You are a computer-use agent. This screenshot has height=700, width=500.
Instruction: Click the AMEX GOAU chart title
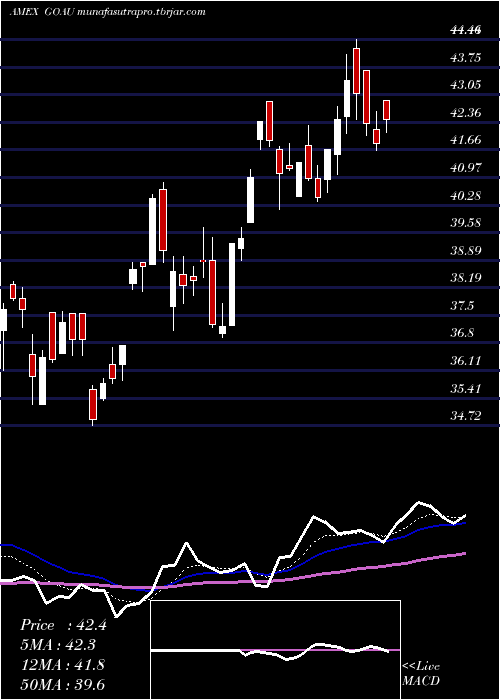coord(107,12)
